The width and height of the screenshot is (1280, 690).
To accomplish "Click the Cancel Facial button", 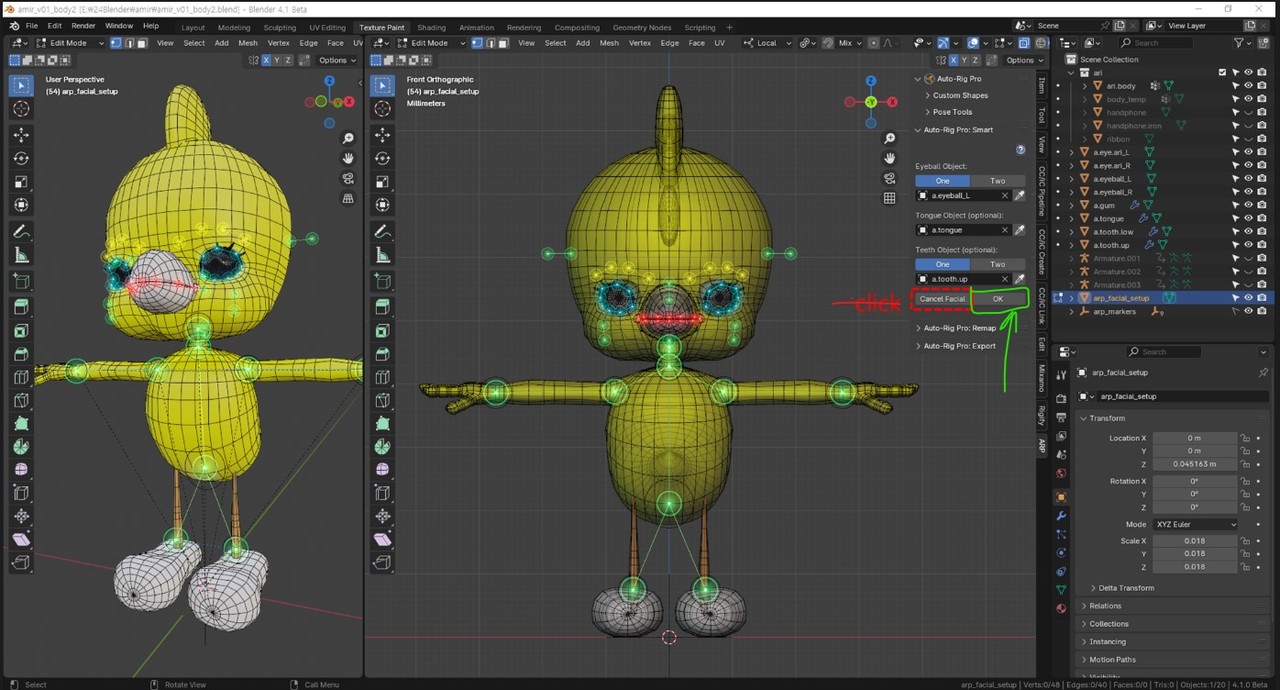I will click(942, 299).
